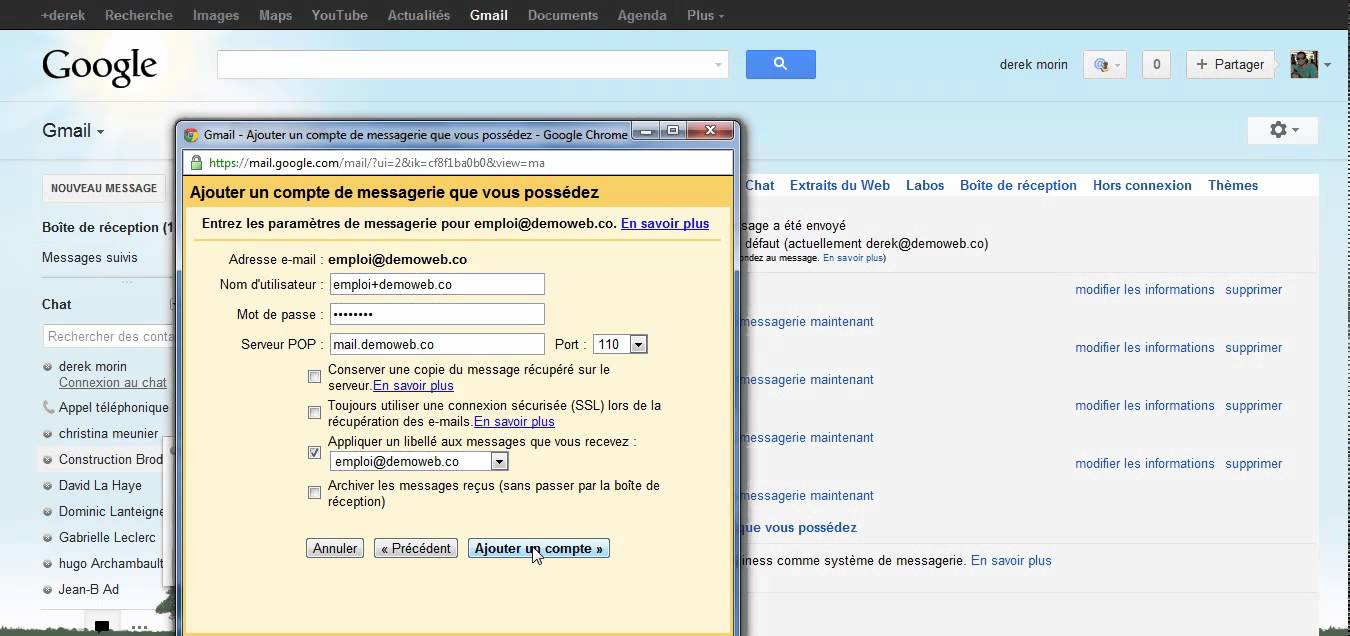Viewport: 1350px width, 636px height.
Task: Click the Connexion au chat link
Action: click(113, 382)
